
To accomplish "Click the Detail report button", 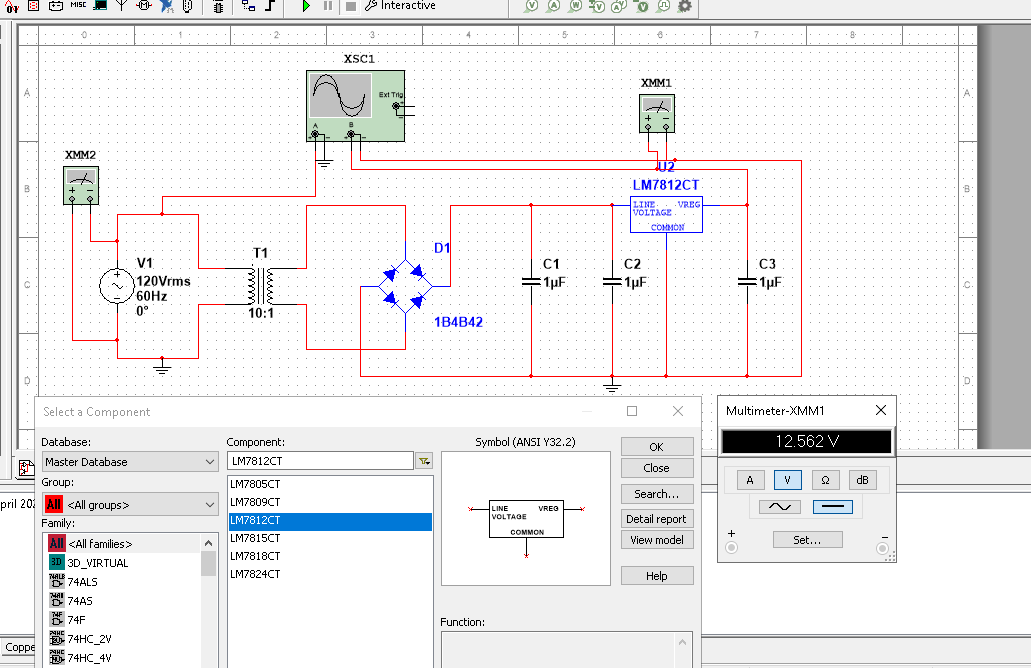I will tap(656, 519).
